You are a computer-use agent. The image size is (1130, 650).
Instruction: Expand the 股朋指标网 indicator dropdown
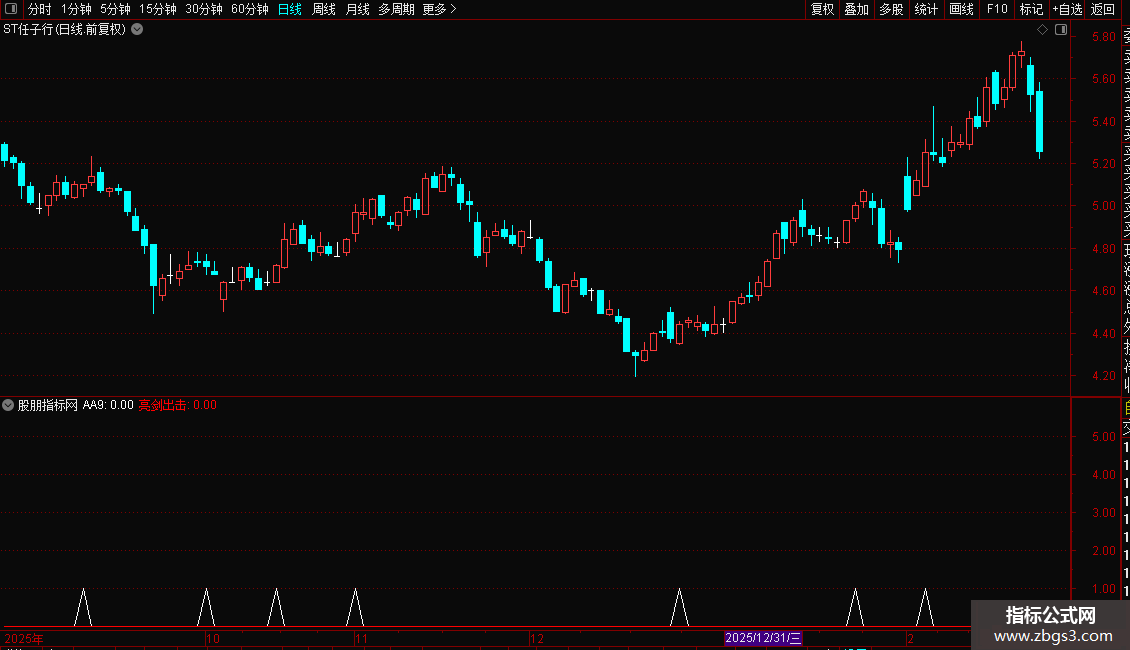click(x=8, y=405)
